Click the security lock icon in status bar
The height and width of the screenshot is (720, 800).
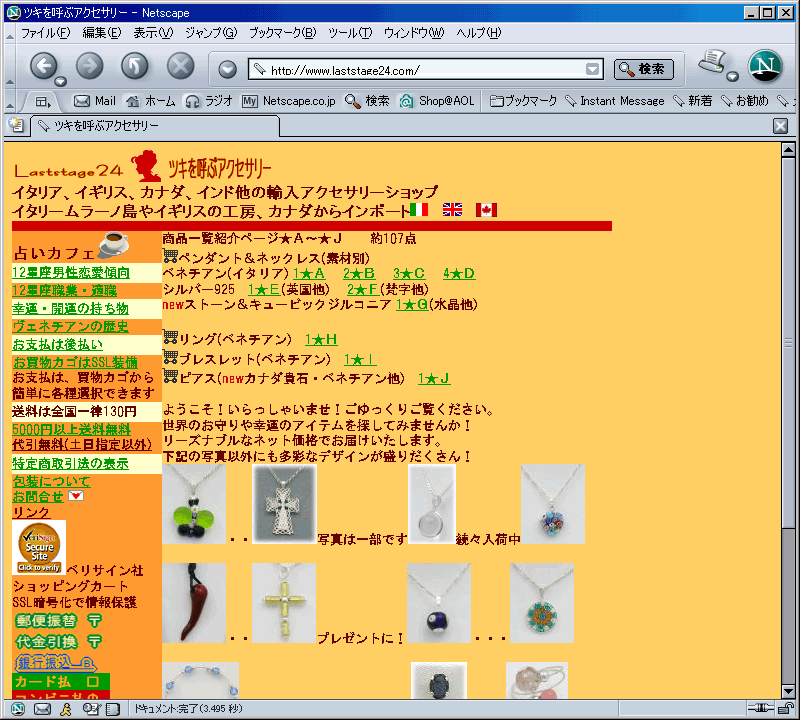tap(786, 708)
